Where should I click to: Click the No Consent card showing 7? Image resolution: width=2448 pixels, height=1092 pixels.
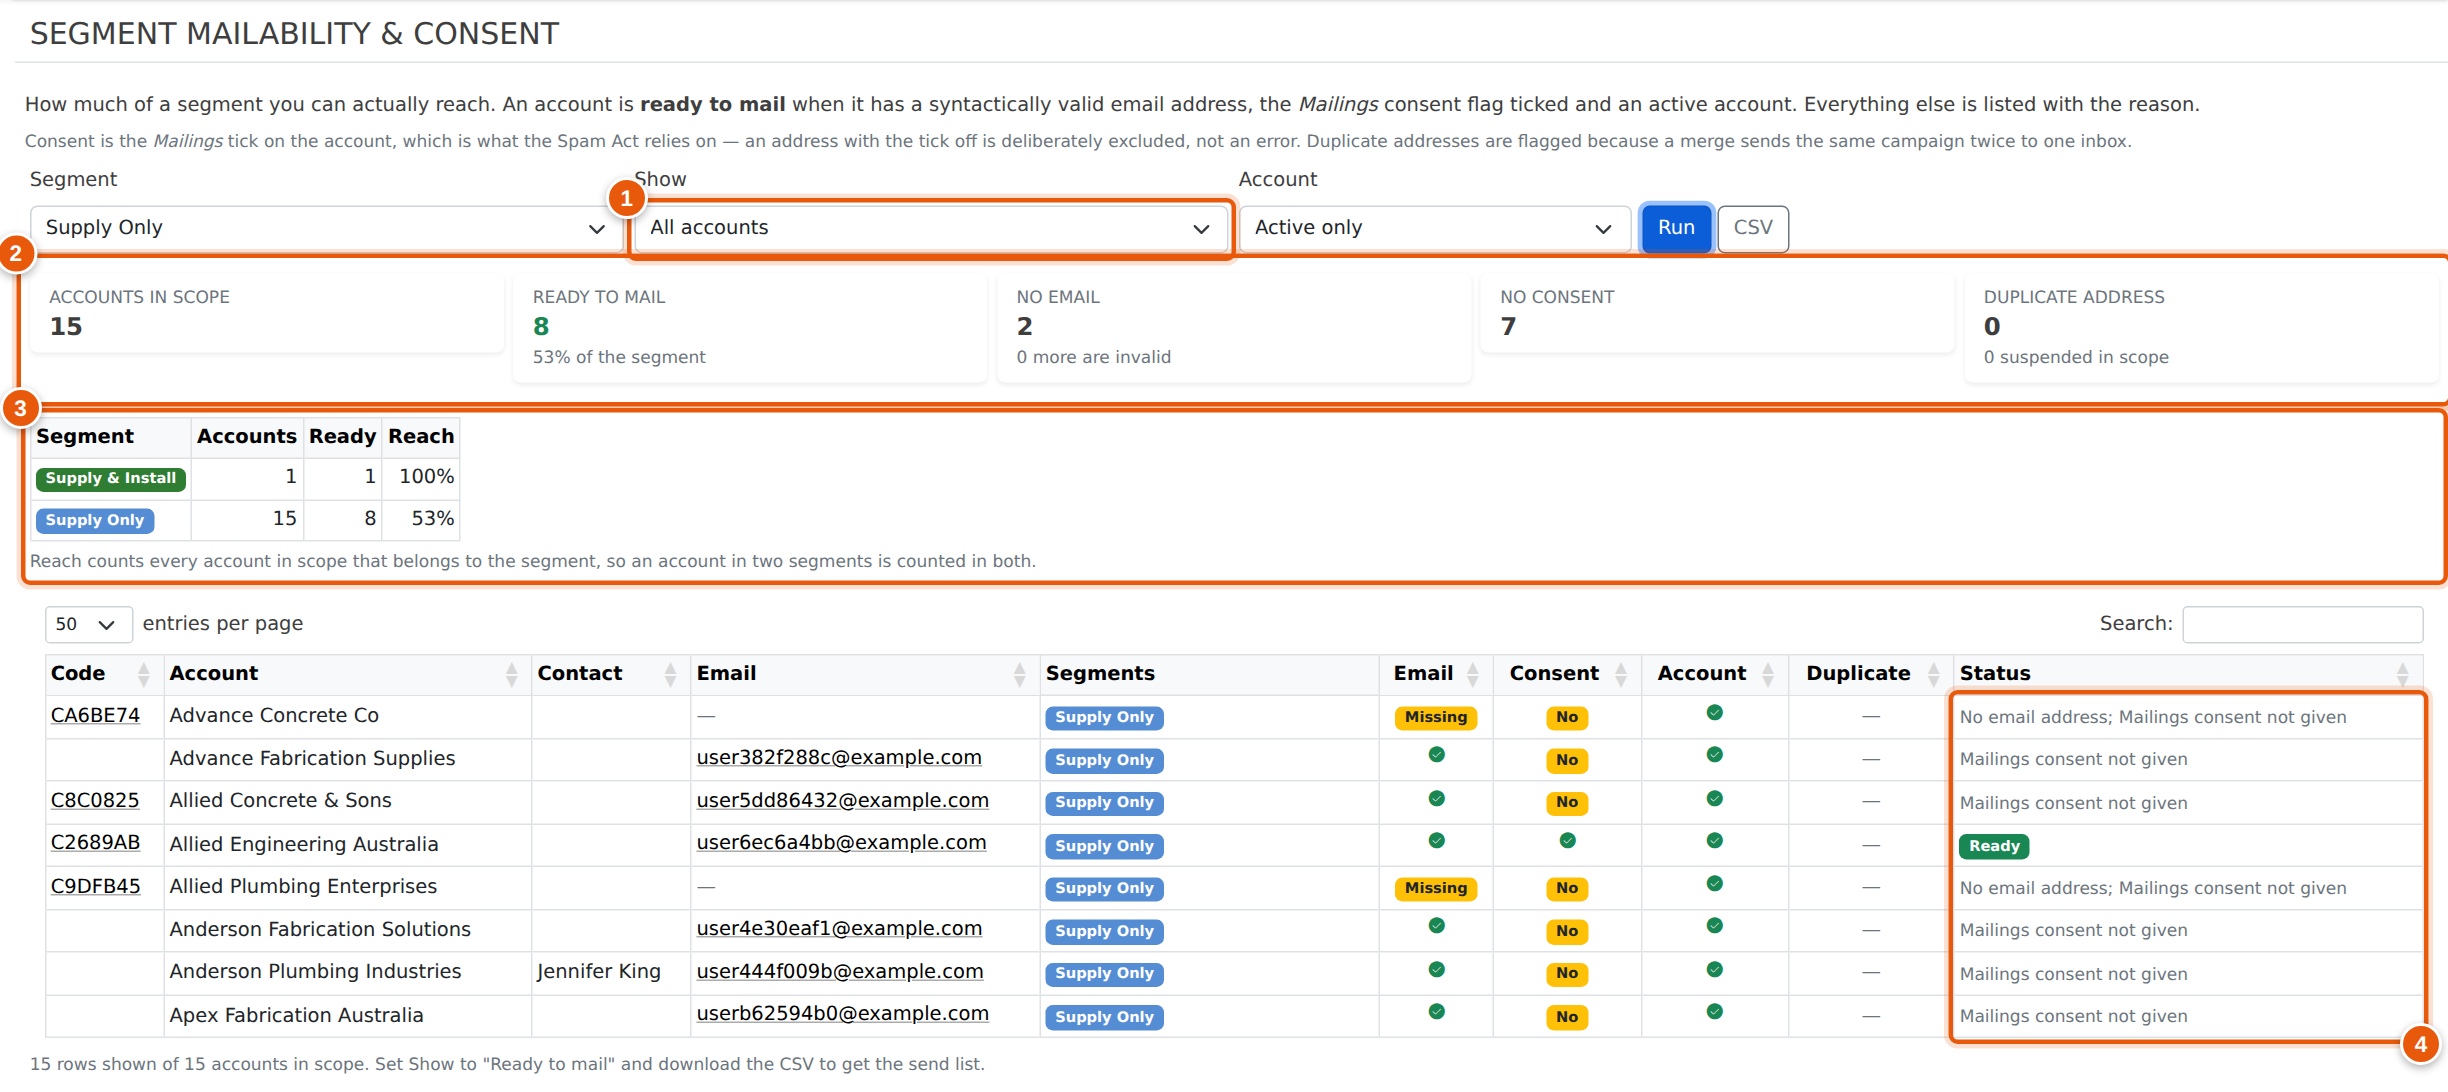click(x=1717, y=314)
